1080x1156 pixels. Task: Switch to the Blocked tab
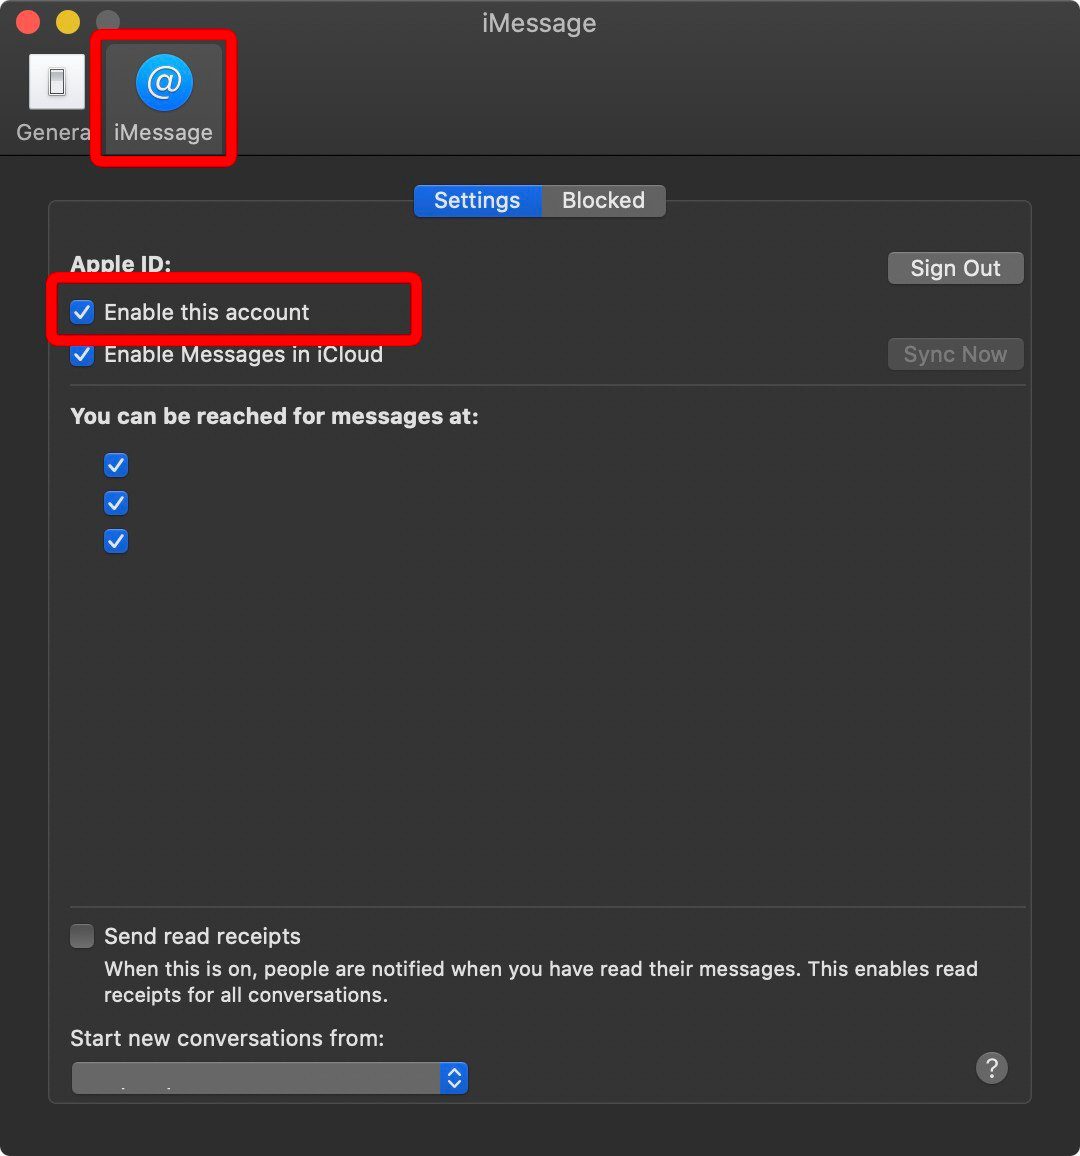(603, 201)
